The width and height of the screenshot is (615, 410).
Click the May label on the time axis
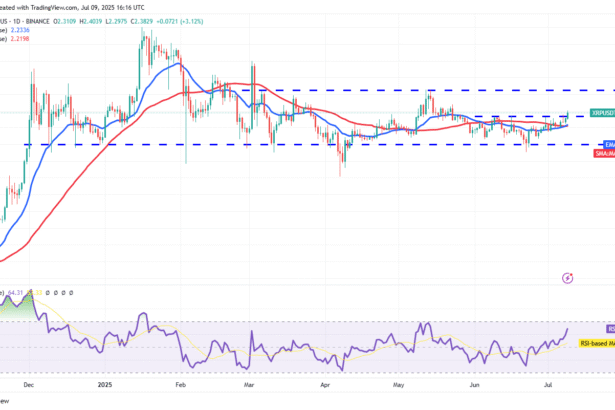click(398, 382)
